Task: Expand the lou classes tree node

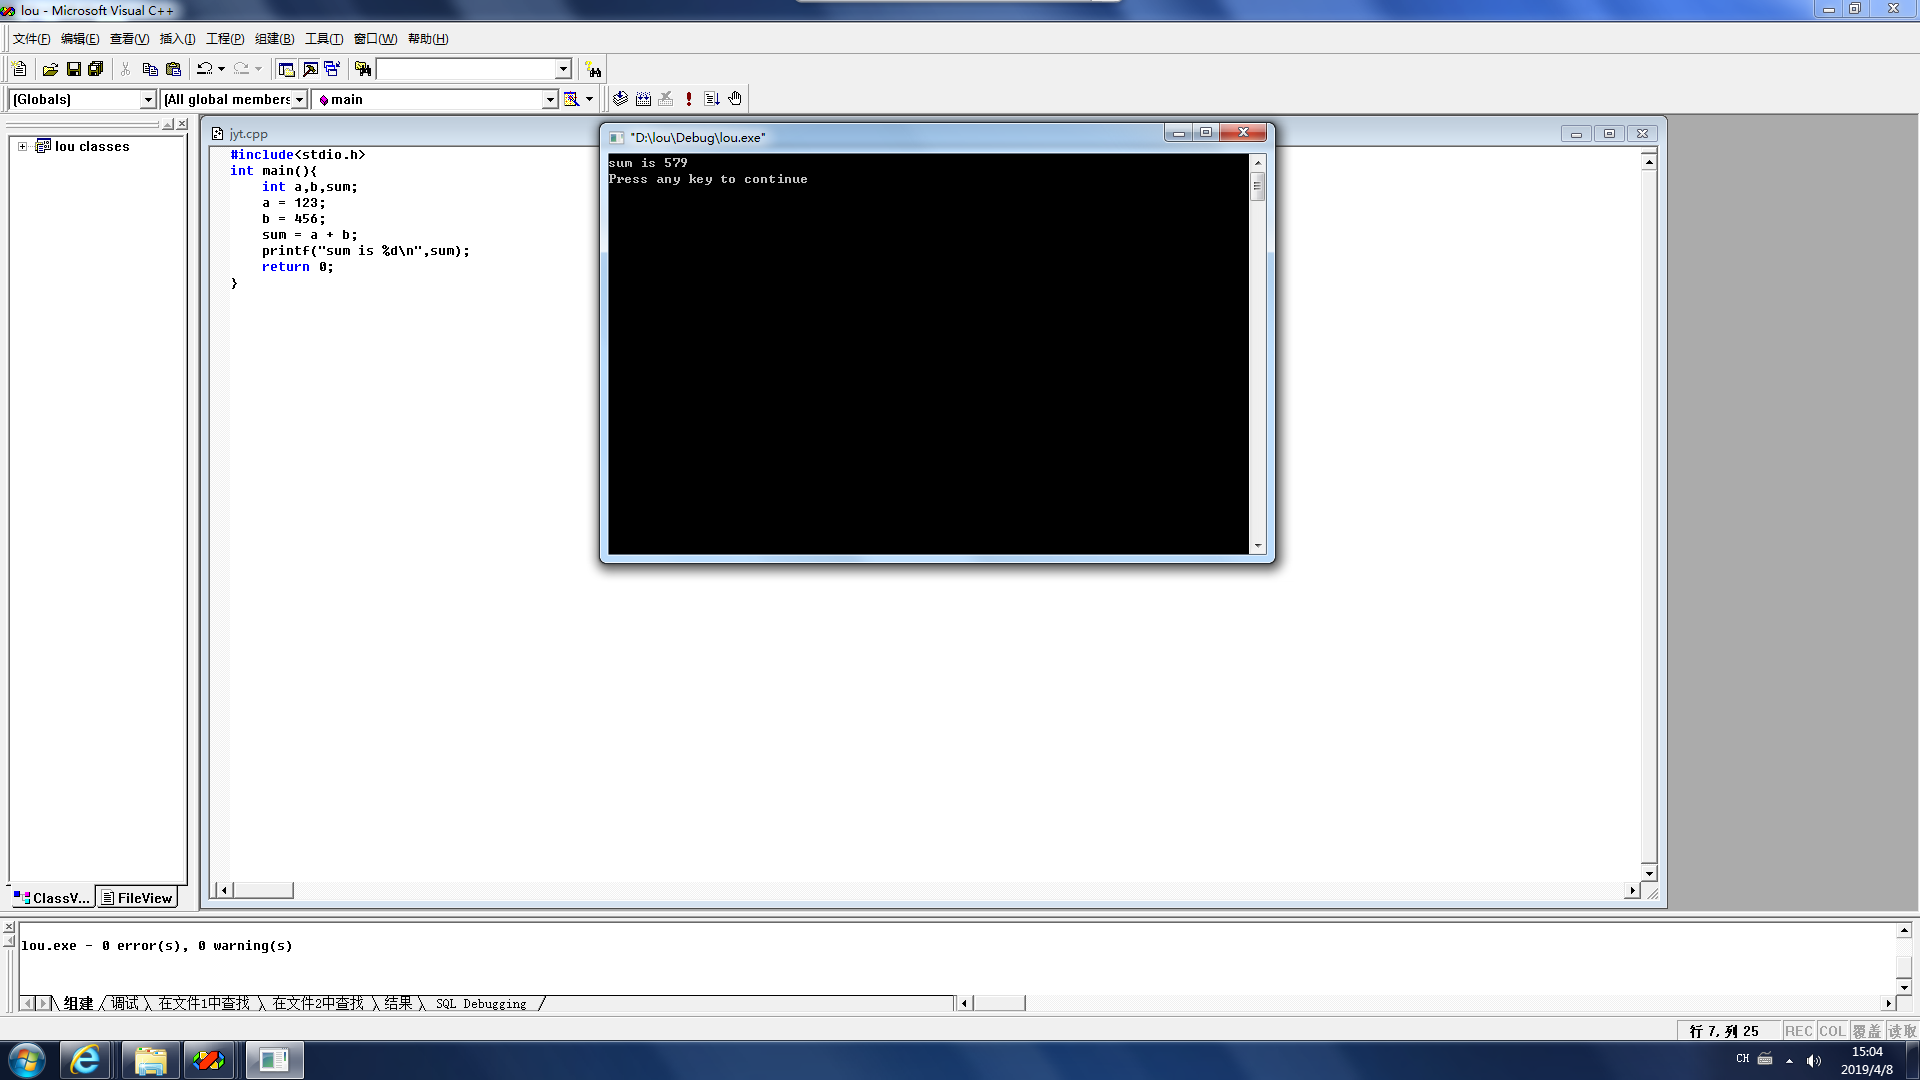Action: pyautogui.click(x=22, y=146)
